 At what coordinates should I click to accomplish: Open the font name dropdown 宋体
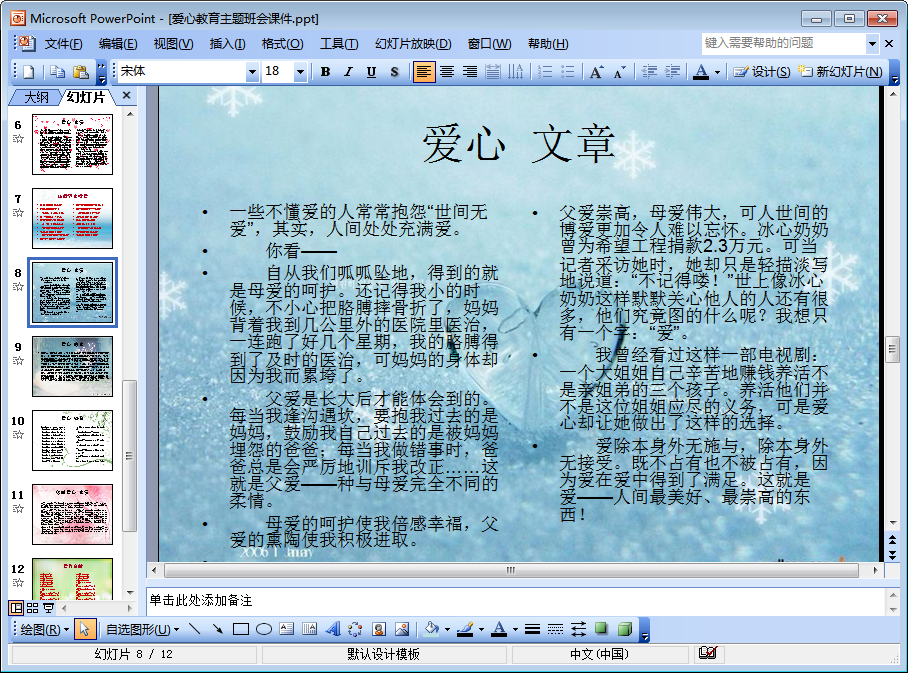click(x=252, y=72)
